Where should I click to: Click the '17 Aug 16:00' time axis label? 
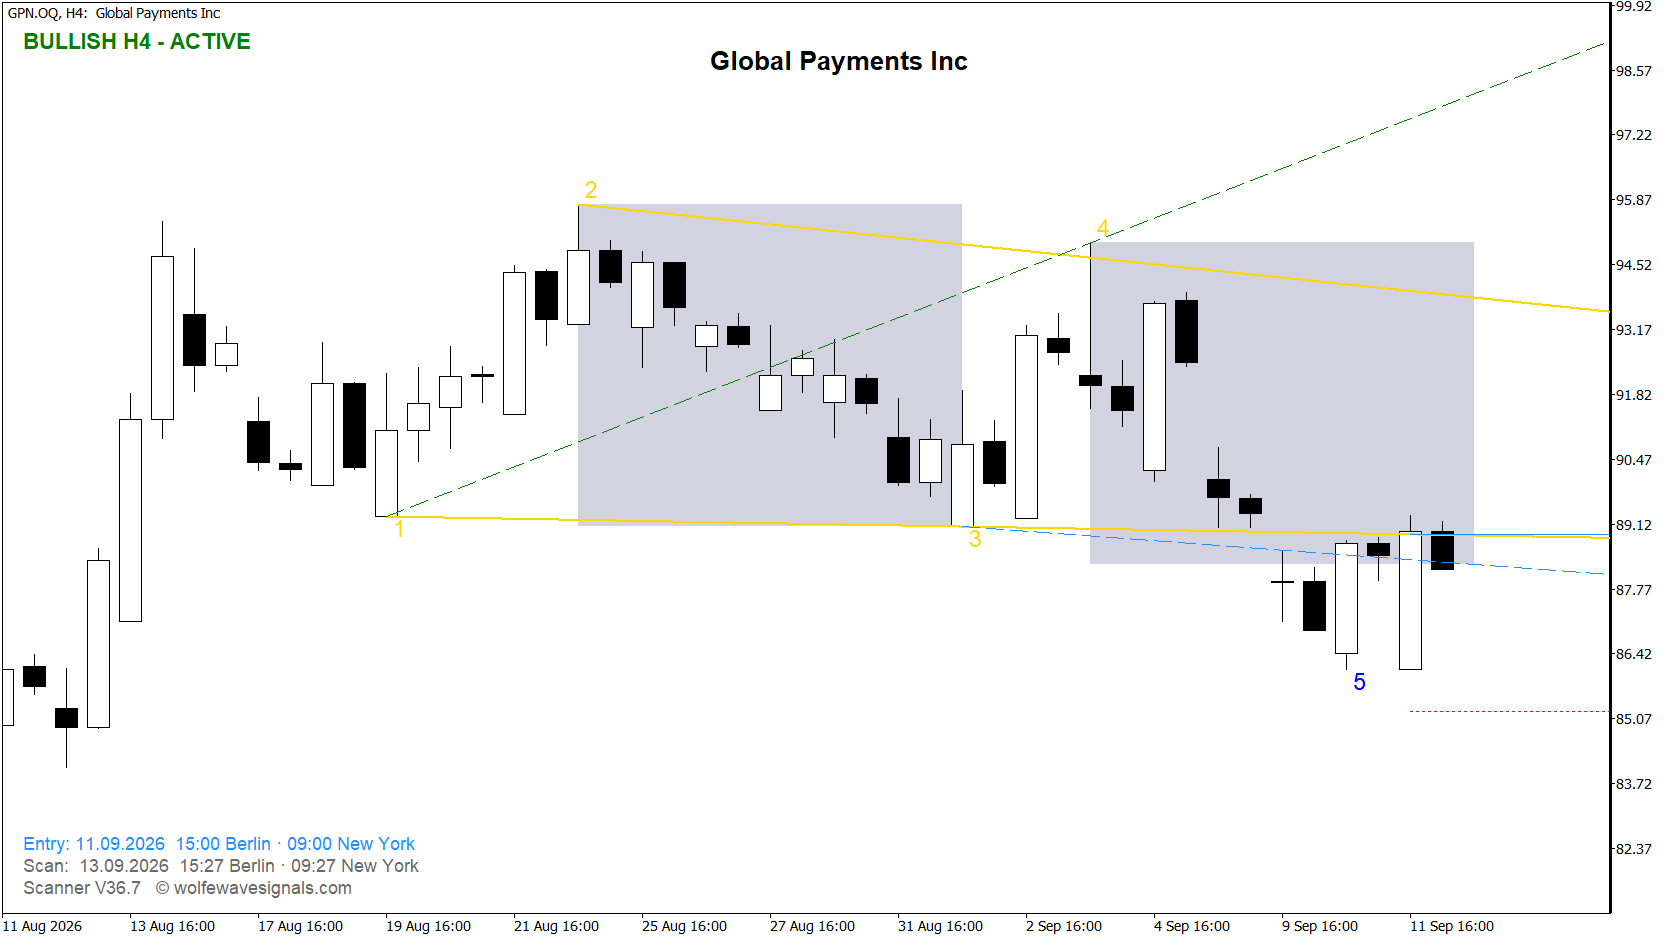coord(300,926)
